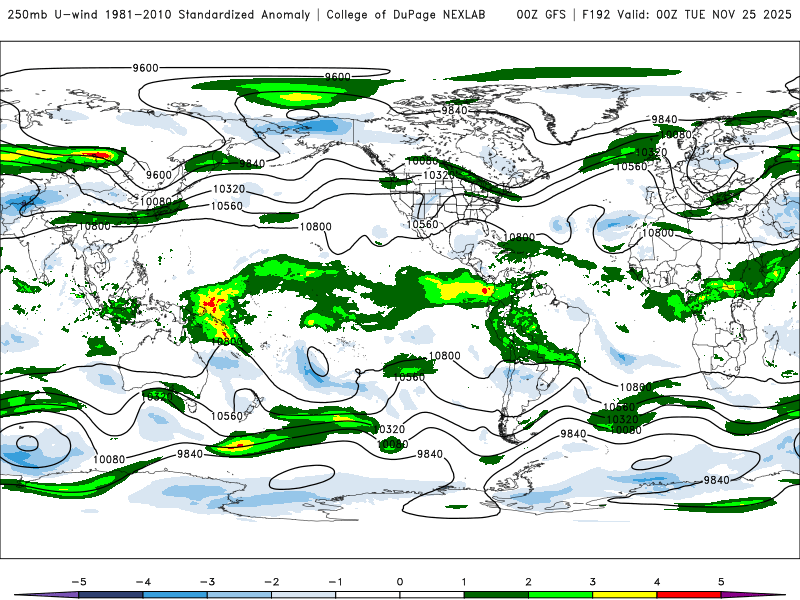Image resolution: width=800 pixels, height=600 pixels.
Task: Click the '2' colorbar tick label
Action: (528, 582)
